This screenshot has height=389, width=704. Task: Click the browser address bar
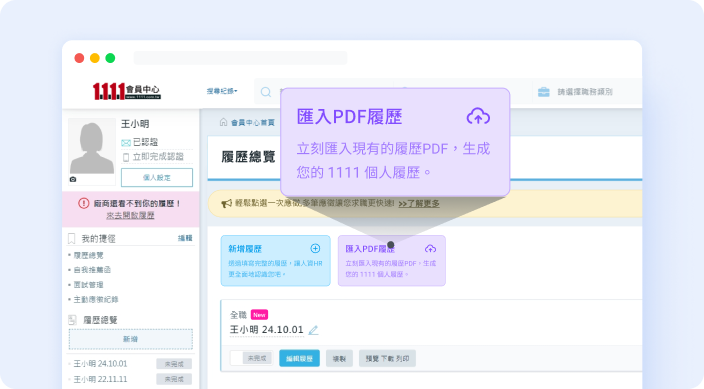(x=240, y=58)
